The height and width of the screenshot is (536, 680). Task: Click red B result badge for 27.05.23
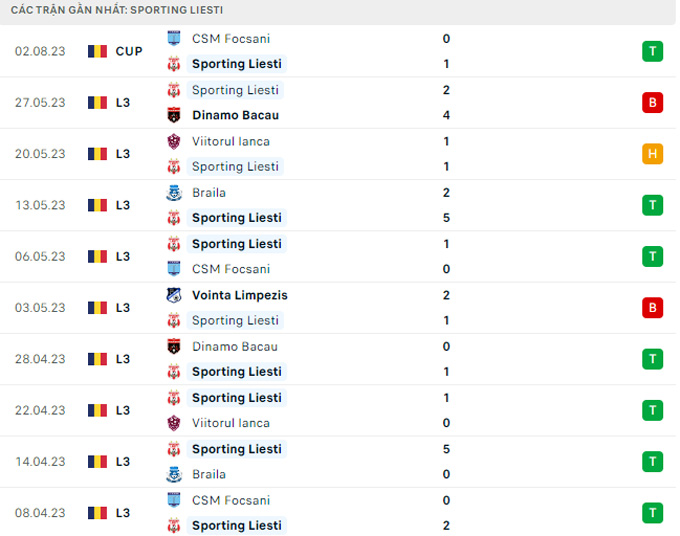point(652,102)
